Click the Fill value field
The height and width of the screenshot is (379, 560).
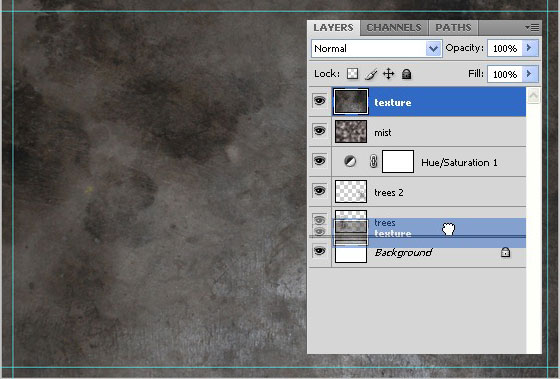coord(505,74)
